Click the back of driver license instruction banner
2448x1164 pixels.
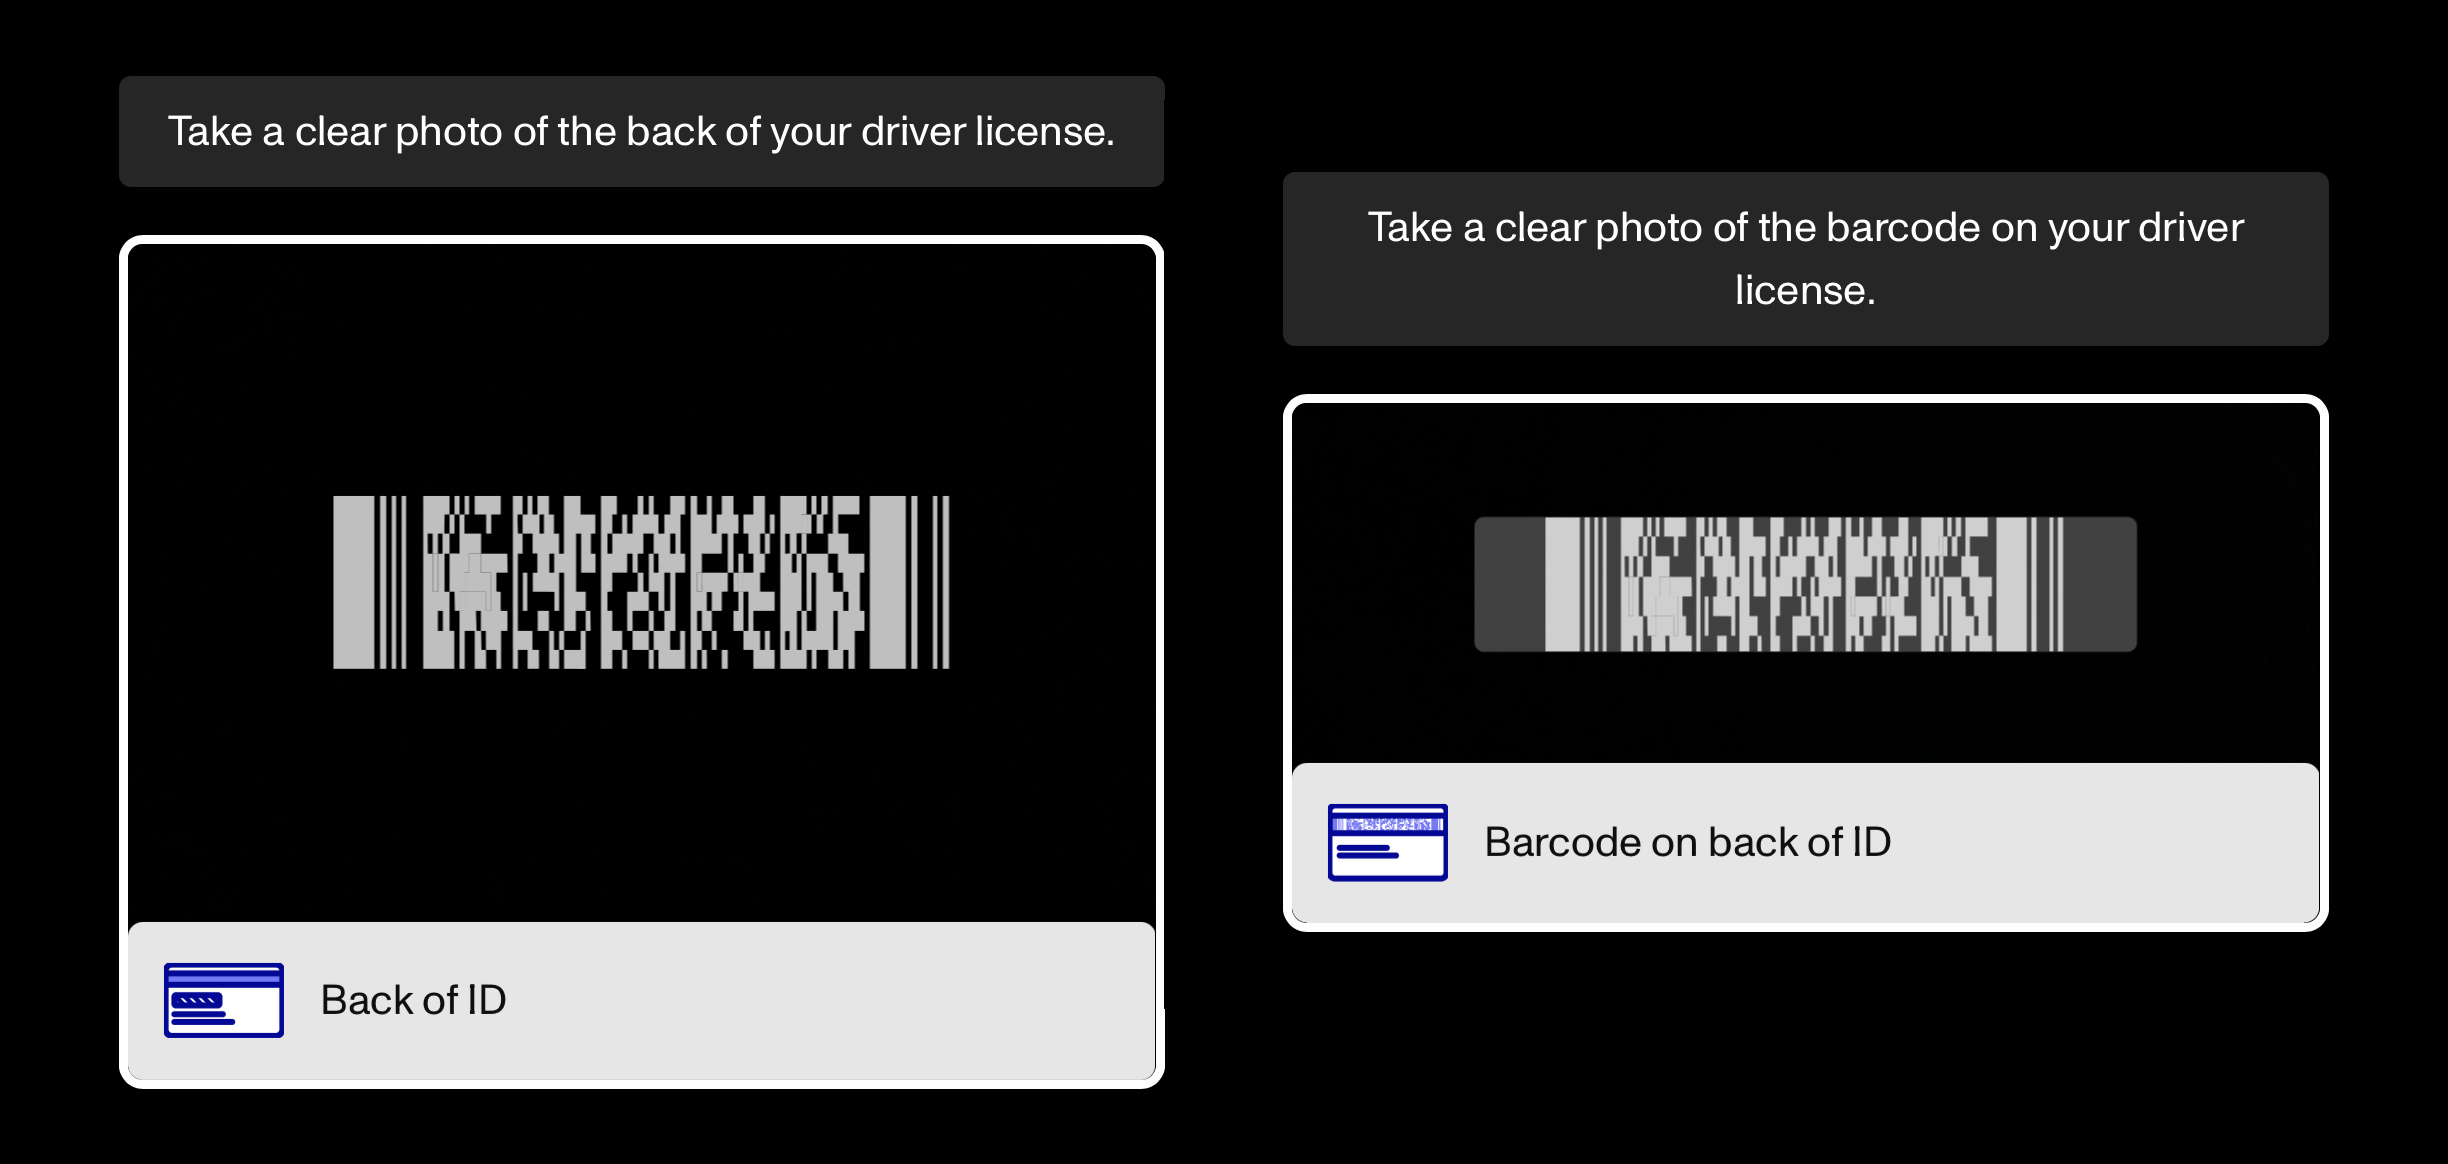tap(641, 131)
